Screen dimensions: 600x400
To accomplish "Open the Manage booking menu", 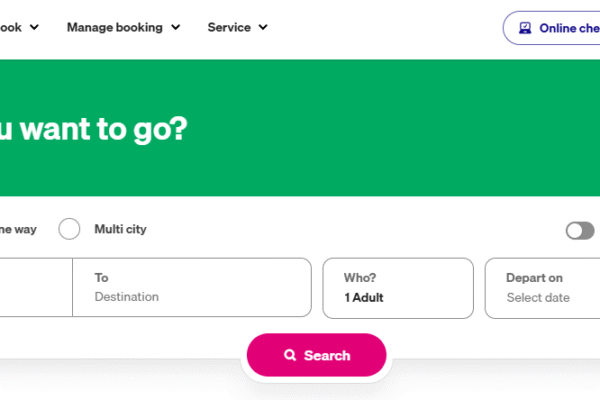I will [x=114, y=28].
